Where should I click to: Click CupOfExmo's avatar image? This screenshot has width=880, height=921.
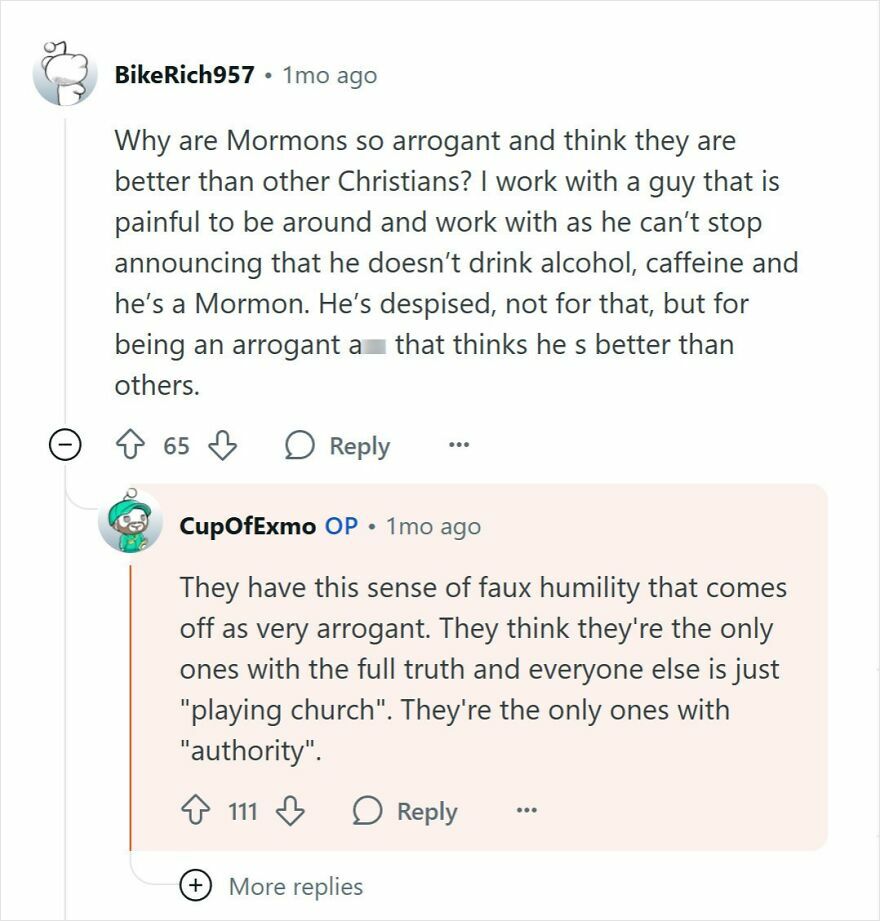129,525
